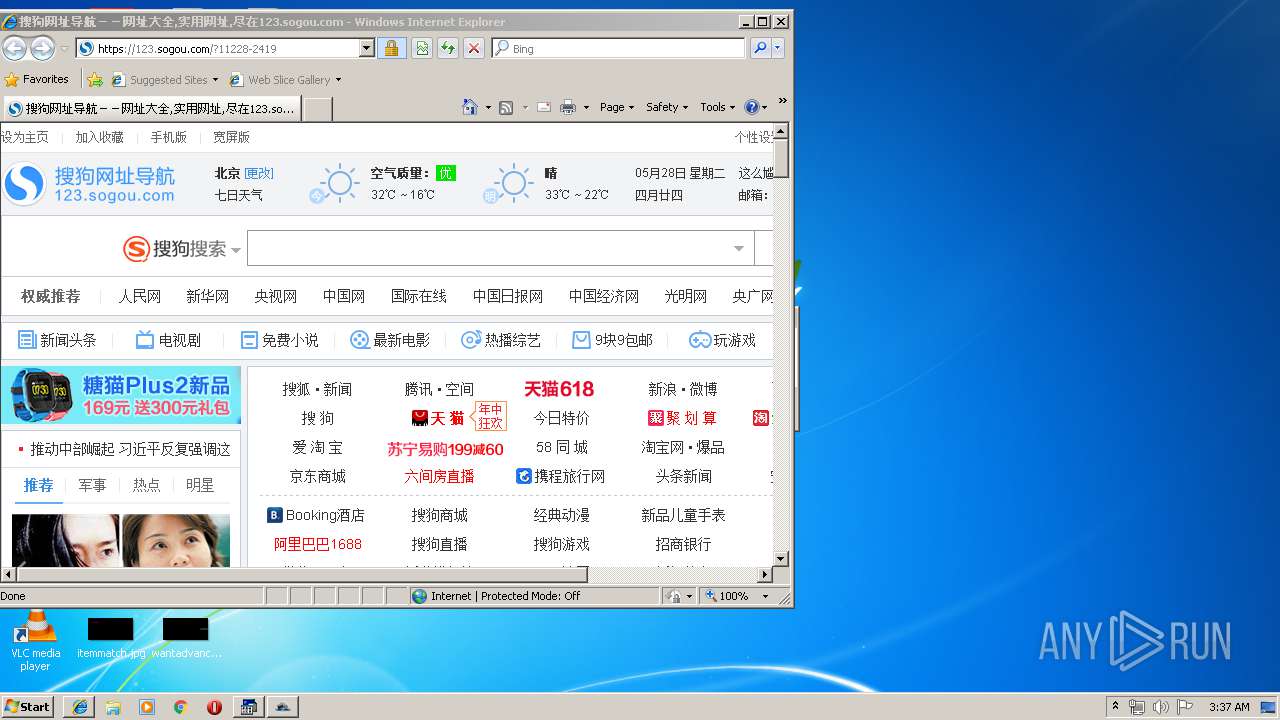Screen dimensions: 1280x720
Task: Open the RSS Feeds icon
Action: pyautogui.click(x=506, y=107)
